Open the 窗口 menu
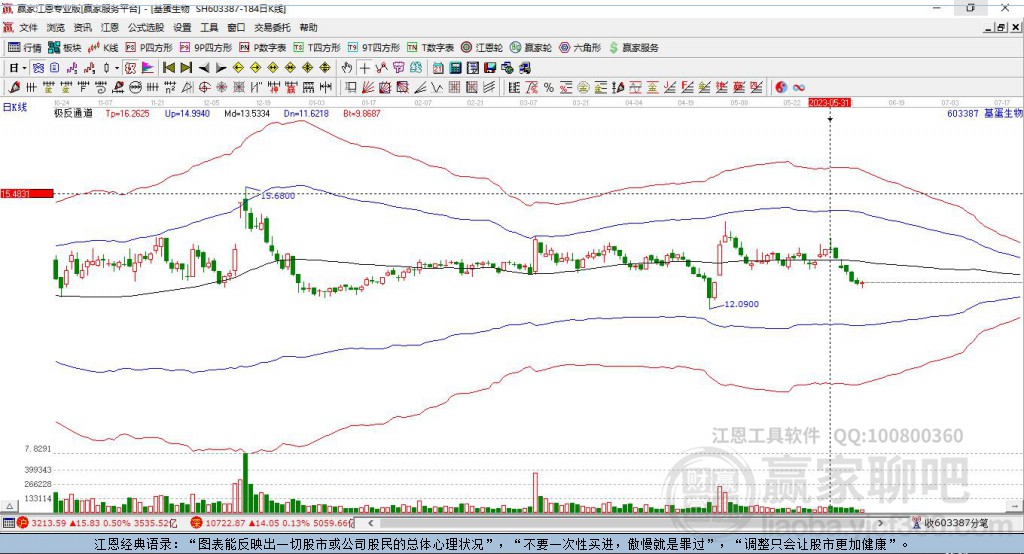 click(236, 27)
